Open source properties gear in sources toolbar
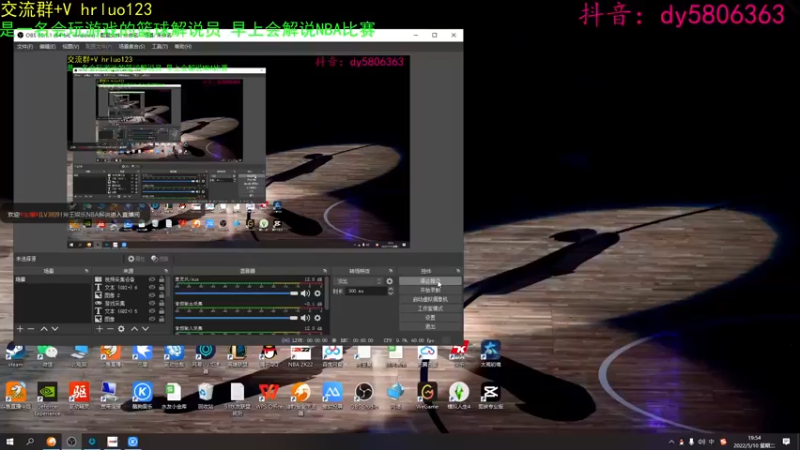800x450 pixels. (x=121, y=329)
